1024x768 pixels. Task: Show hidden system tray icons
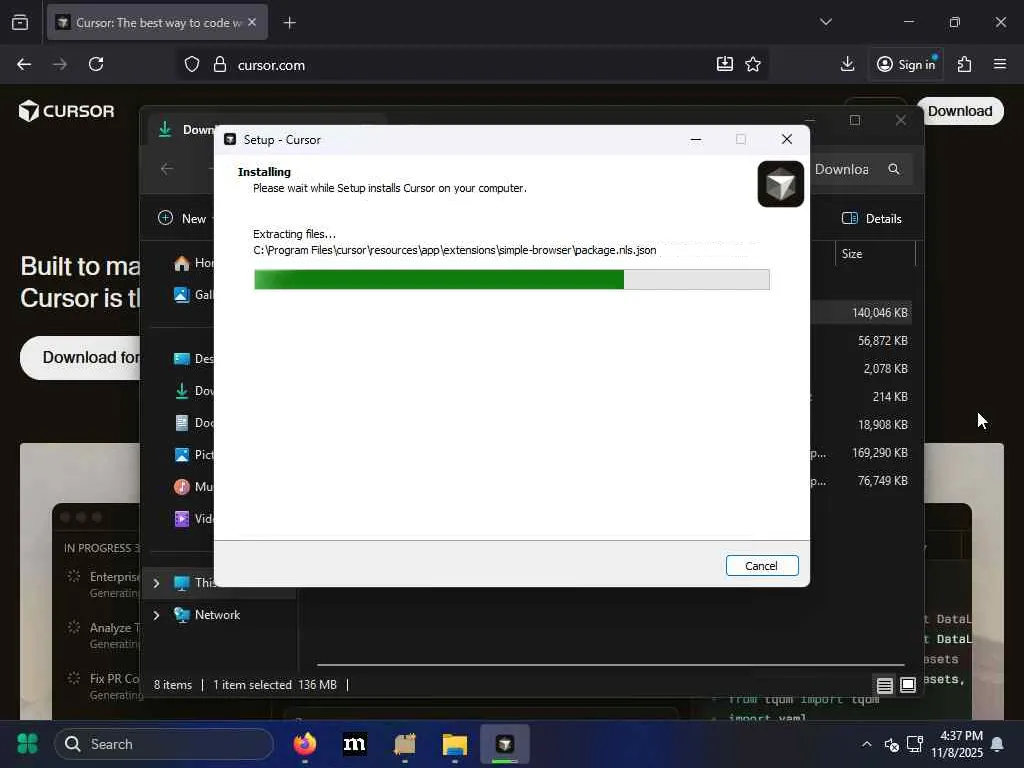(866, 744)
